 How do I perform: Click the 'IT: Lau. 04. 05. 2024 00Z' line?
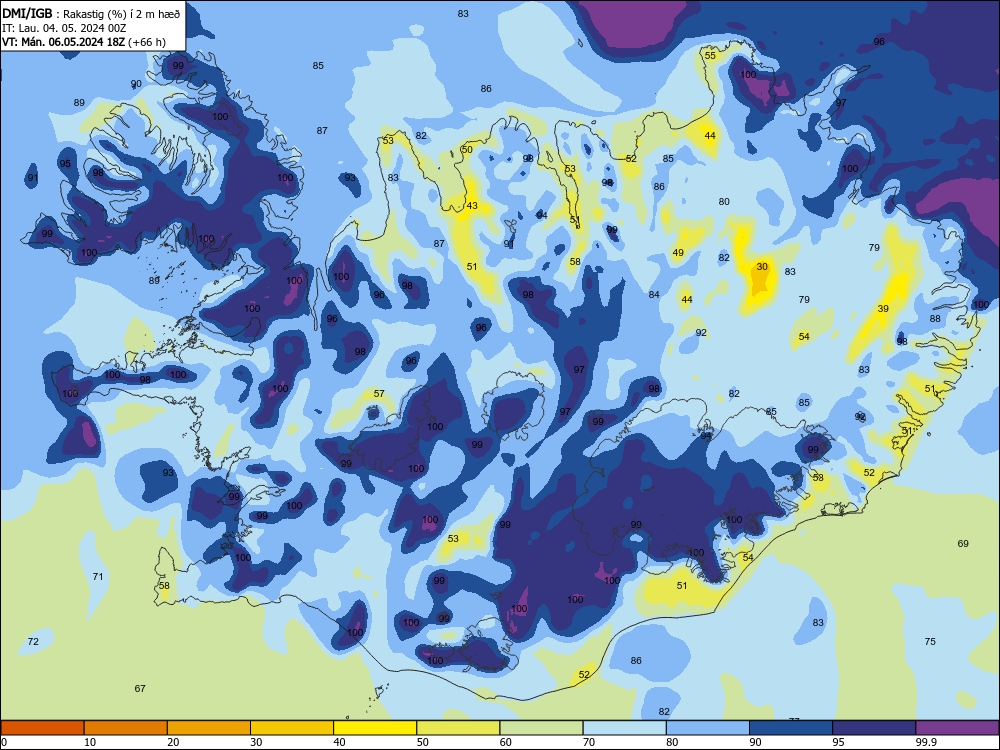point(64,28)
